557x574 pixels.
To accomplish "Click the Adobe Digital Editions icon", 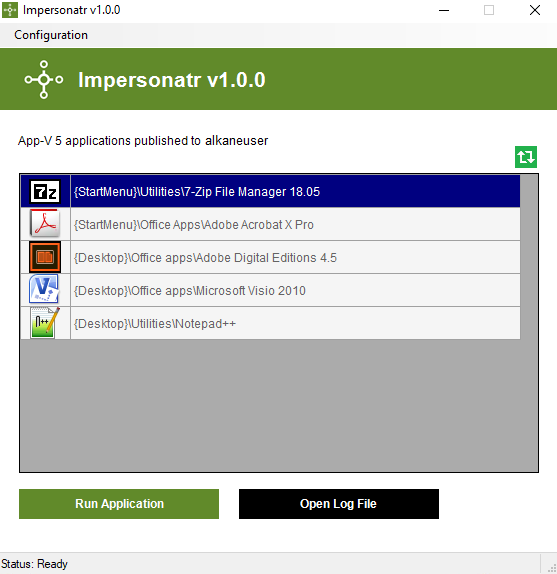I will 45,257.
